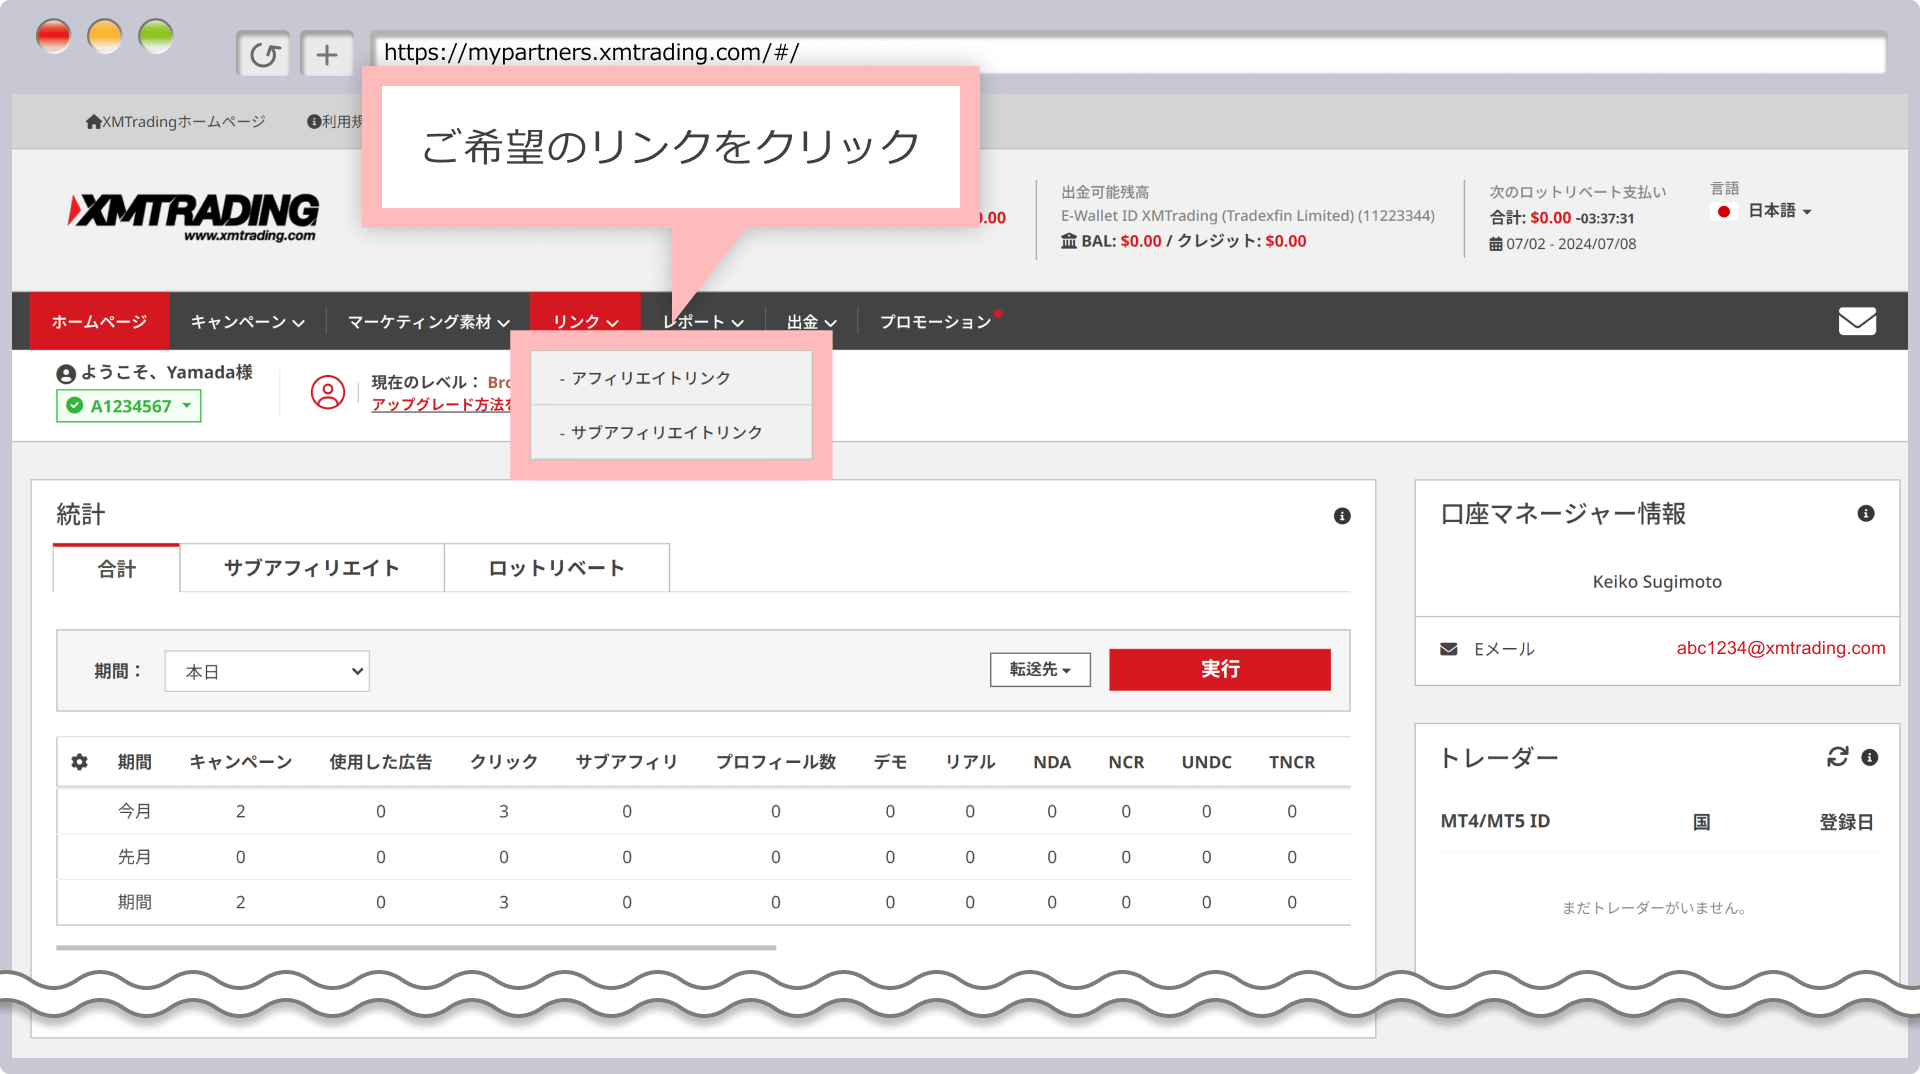Click the browser reload icon
Viewport: 1920px width, 1074px height.
click(x=264, y=54)
